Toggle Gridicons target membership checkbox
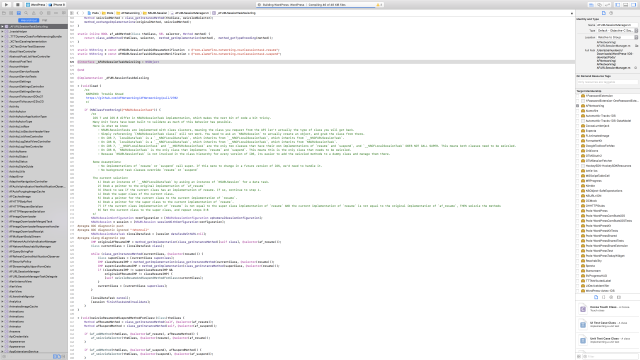Screen dimensions: 640x360 pyautogui.click(x=578, y=151)
